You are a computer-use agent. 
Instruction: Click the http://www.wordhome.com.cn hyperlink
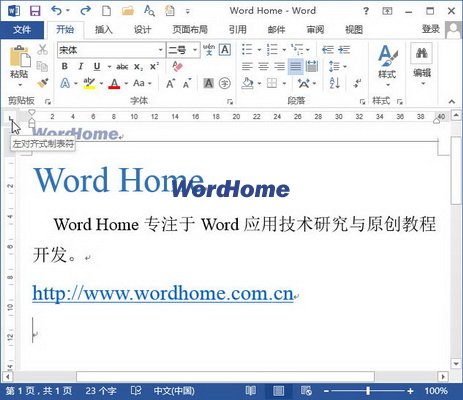[x=163, y=294]
